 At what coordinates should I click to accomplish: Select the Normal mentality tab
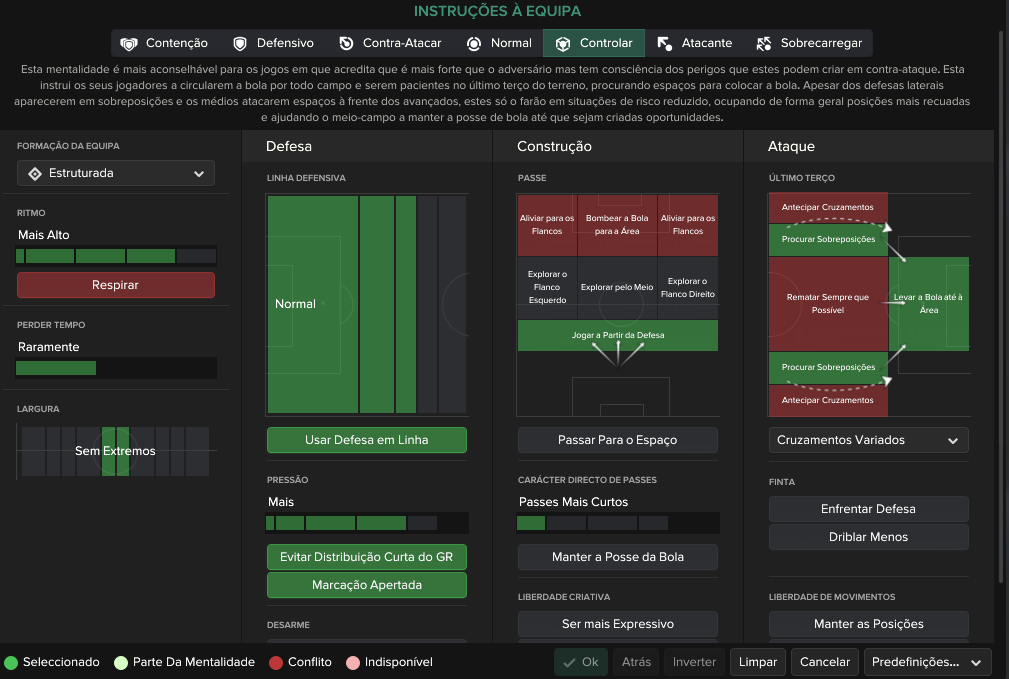499,43
